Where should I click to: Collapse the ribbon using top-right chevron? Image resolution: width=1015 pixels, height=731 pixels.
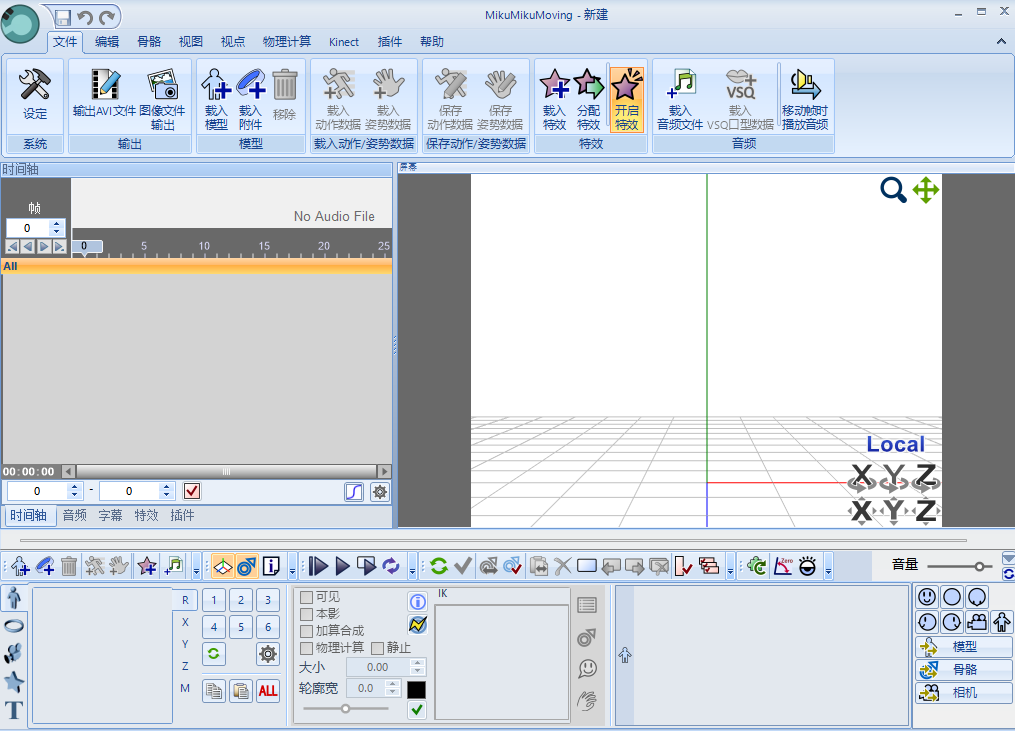(x=1001, y=42)
